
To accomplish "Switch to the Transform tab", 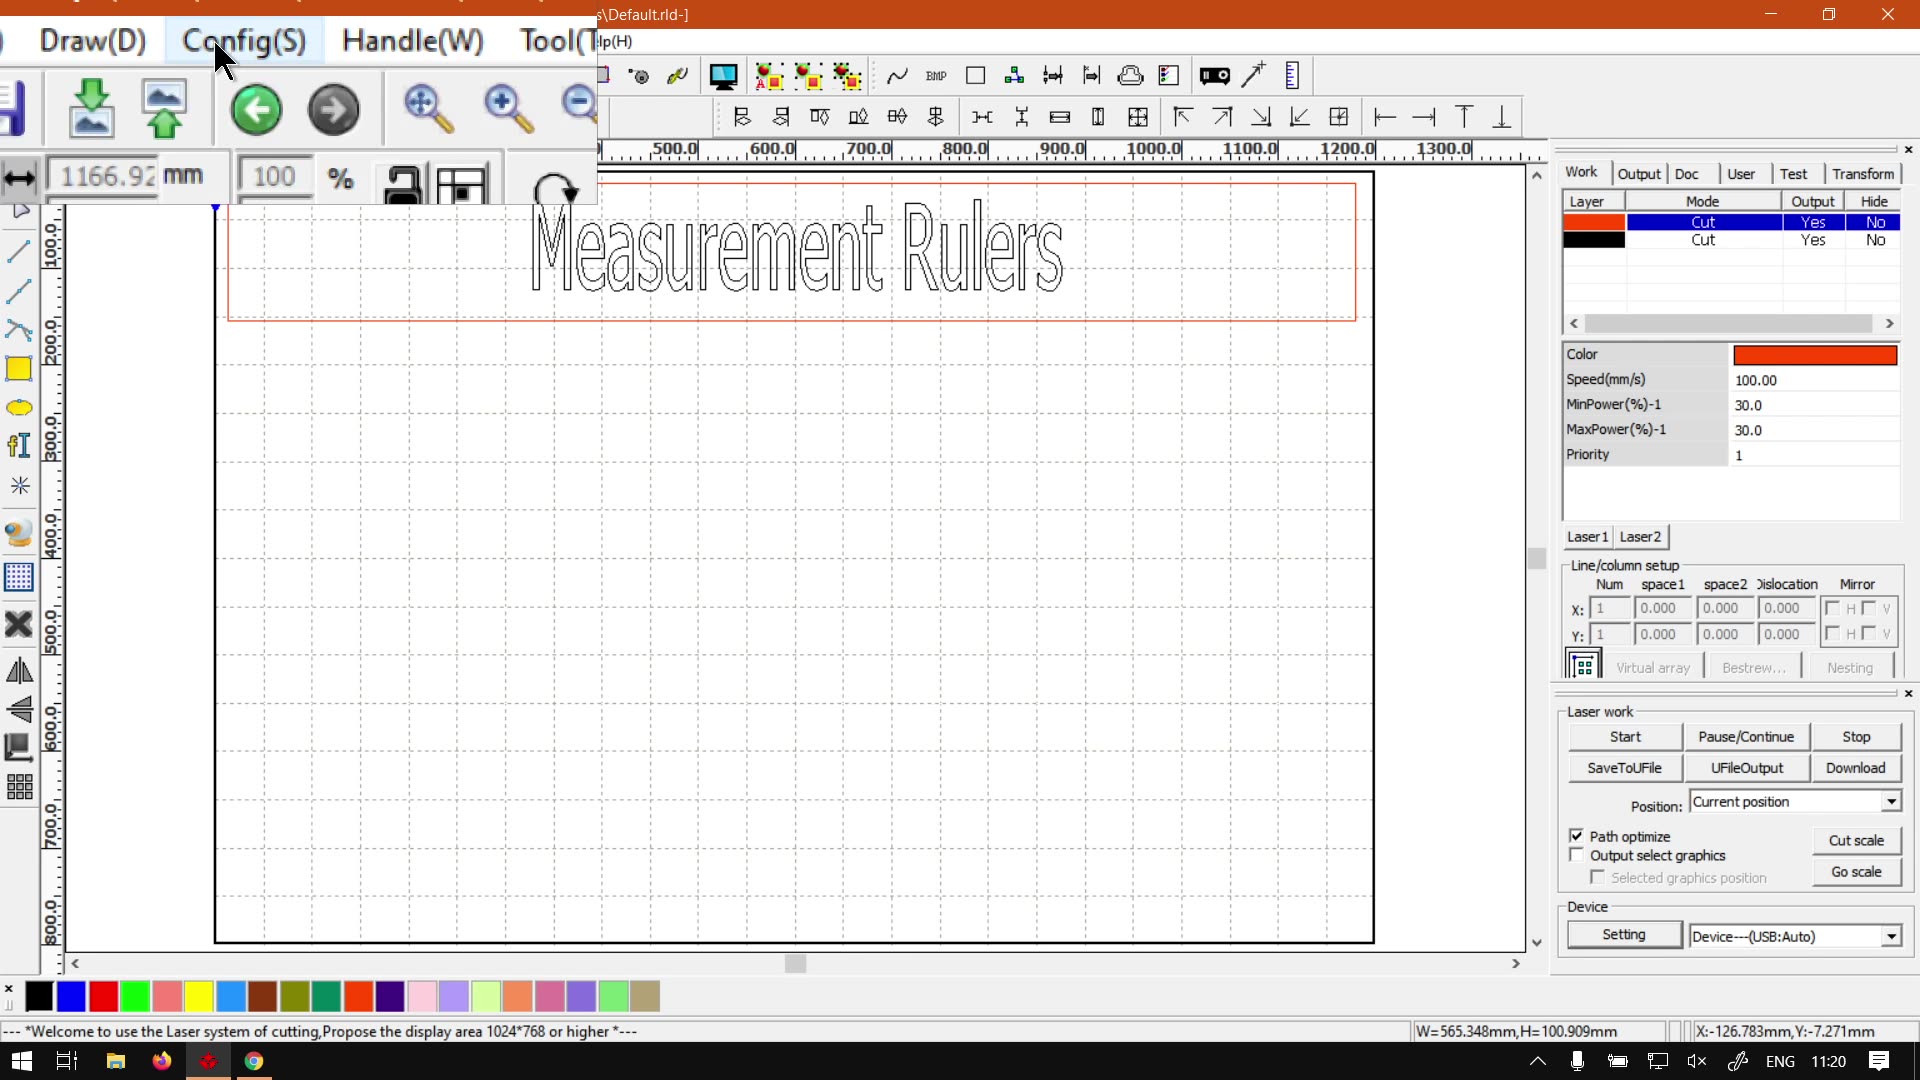I will [x=1862, y=174].
